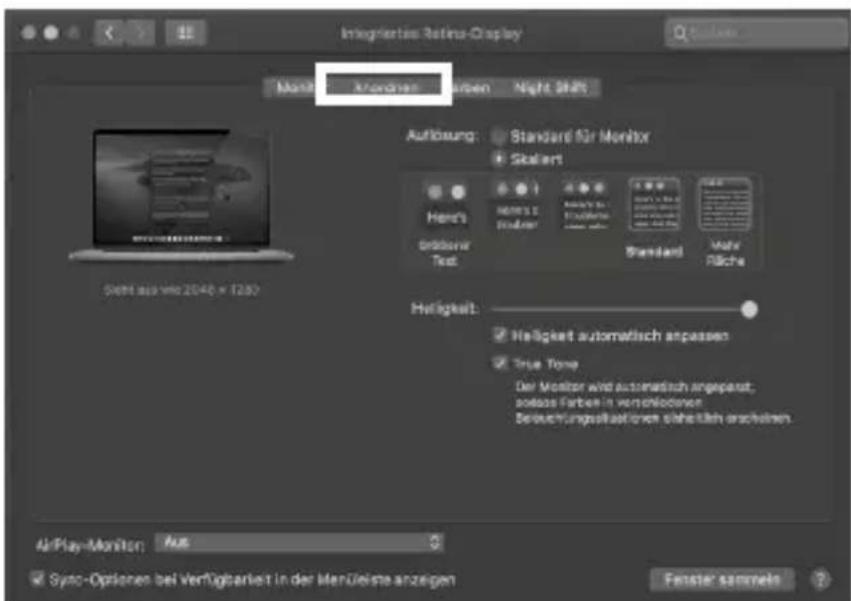Image resolution: width=851 pixels, height=601 pixels.
Task: Choose Standard für Monitor resolution
Action: coord(498,136)
